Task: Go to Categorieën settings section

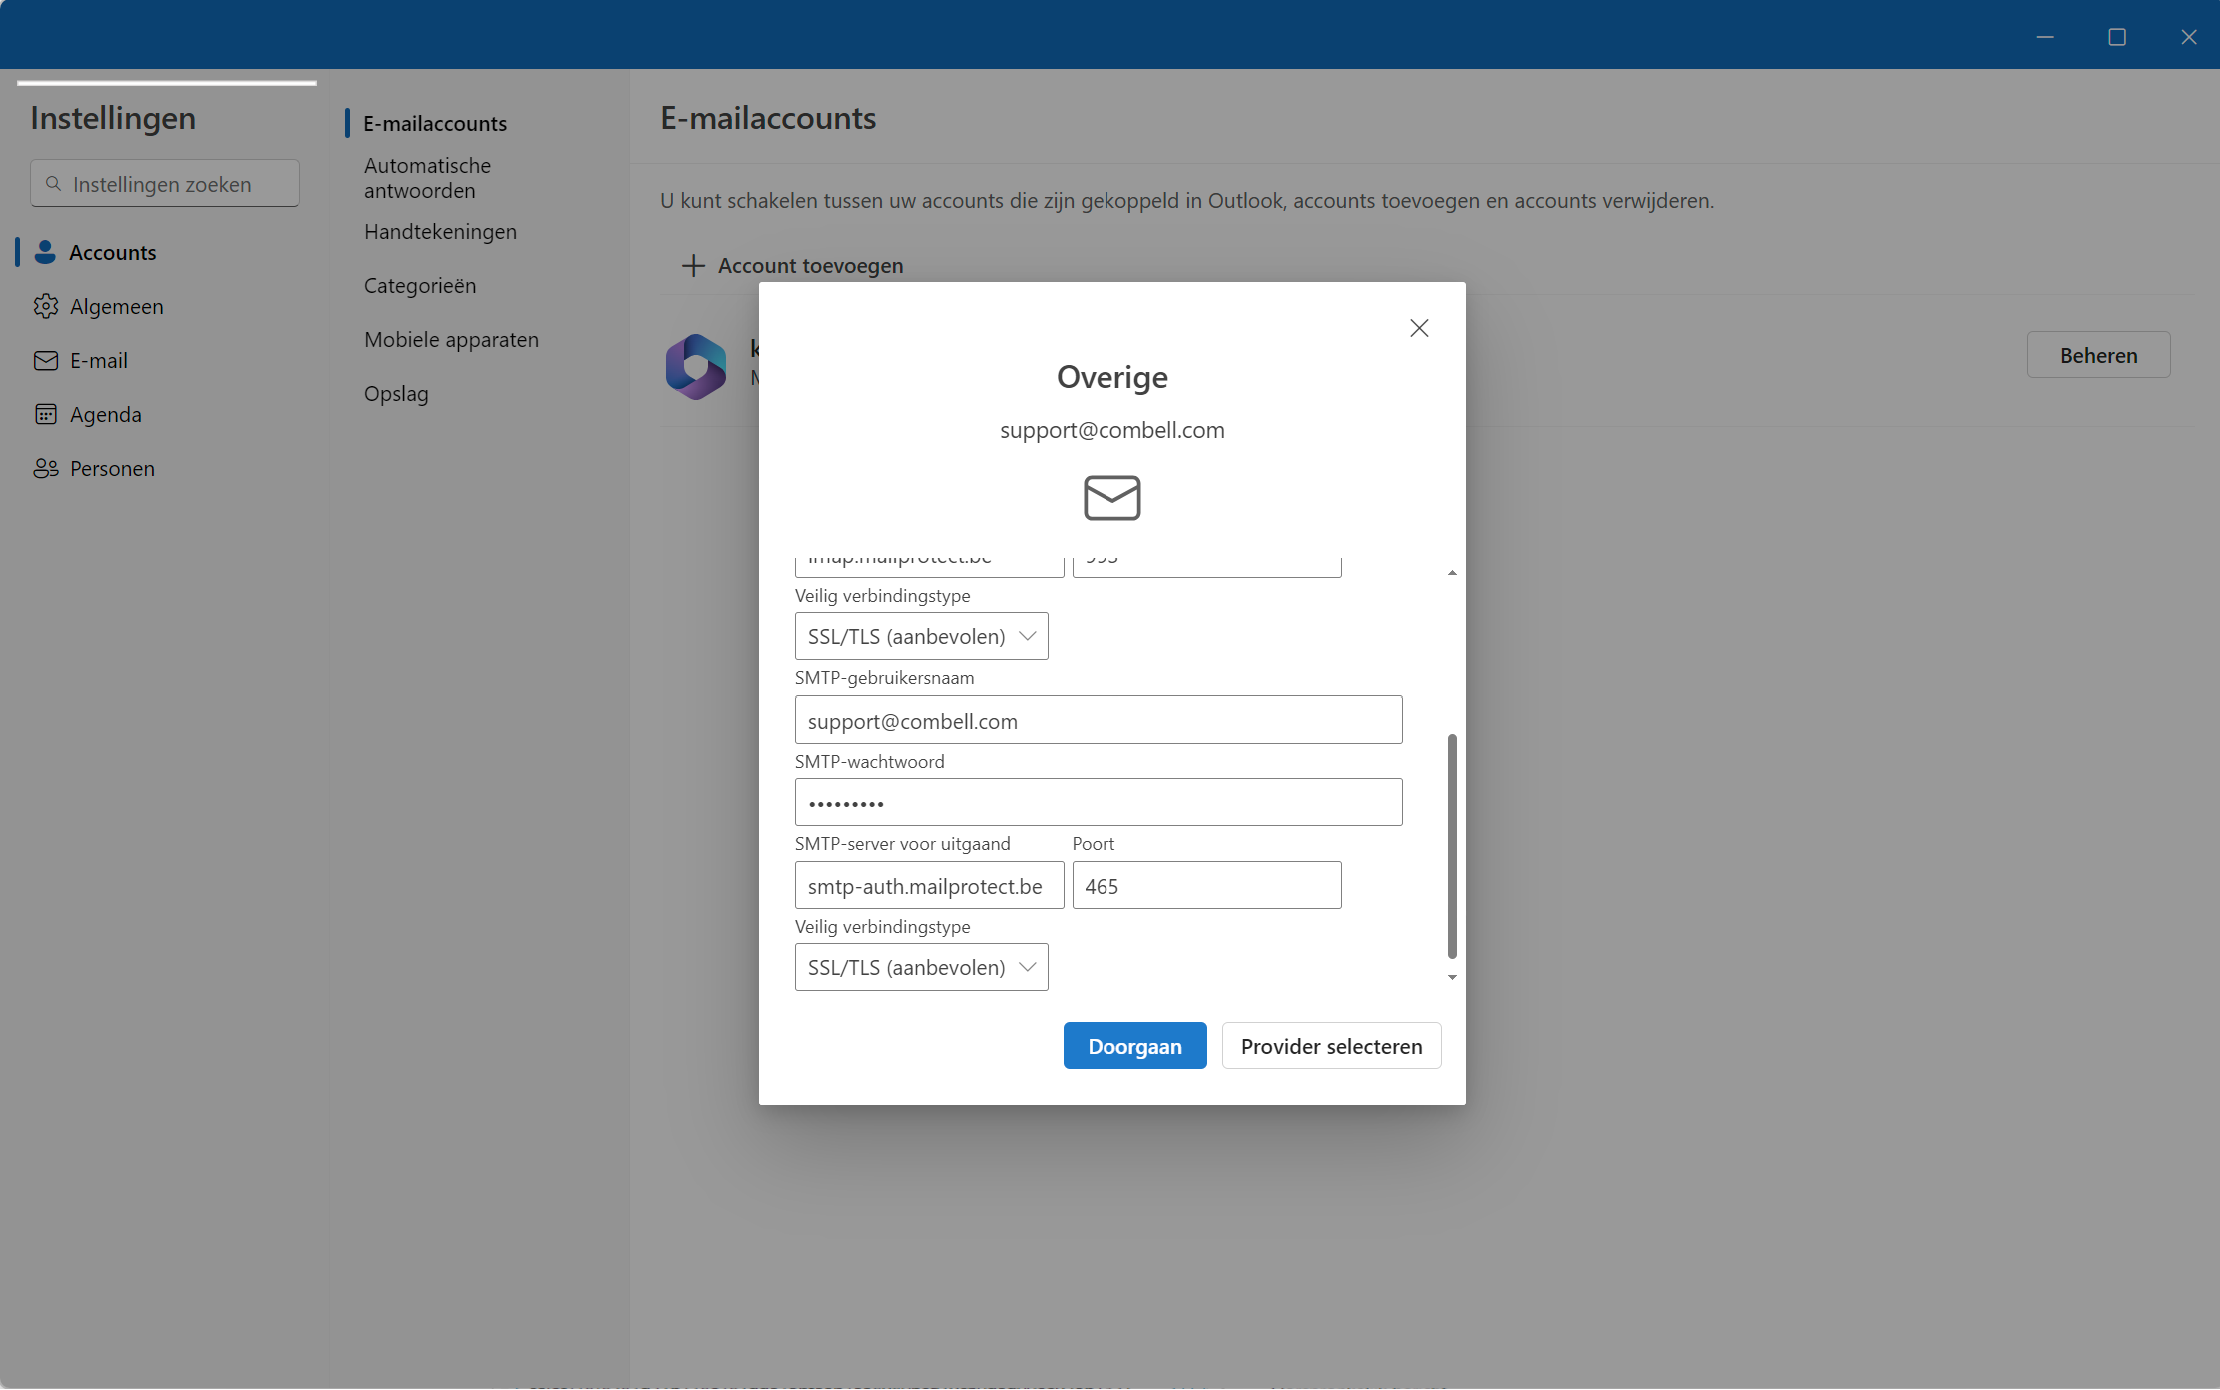Action: [420, 285]
